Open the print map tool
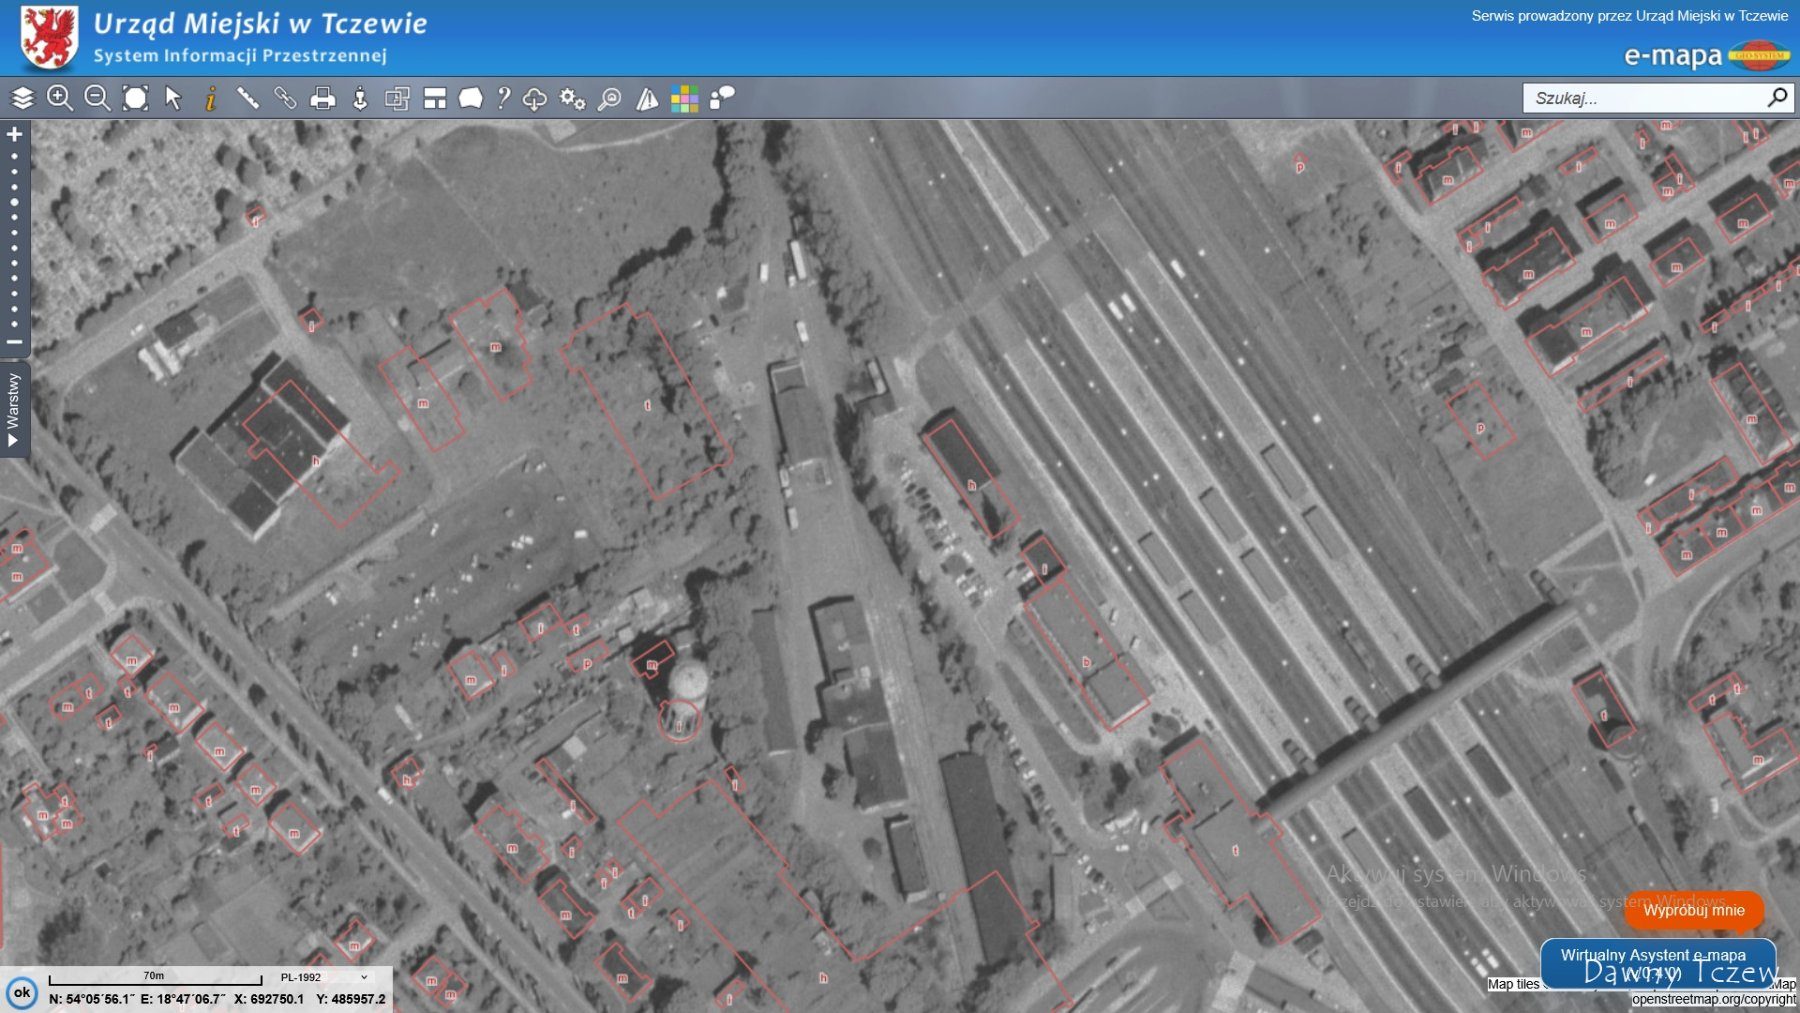This screenshot has width=1800, height=1013. pos(322,98)
